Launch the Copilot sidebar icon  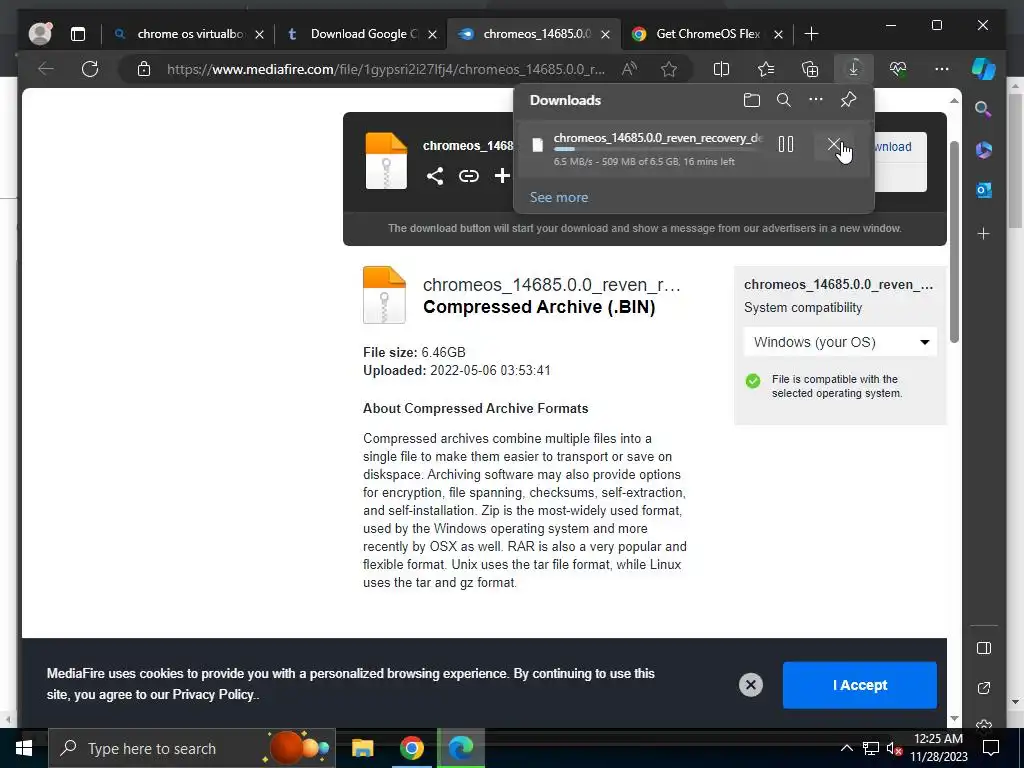pos(984,69)
